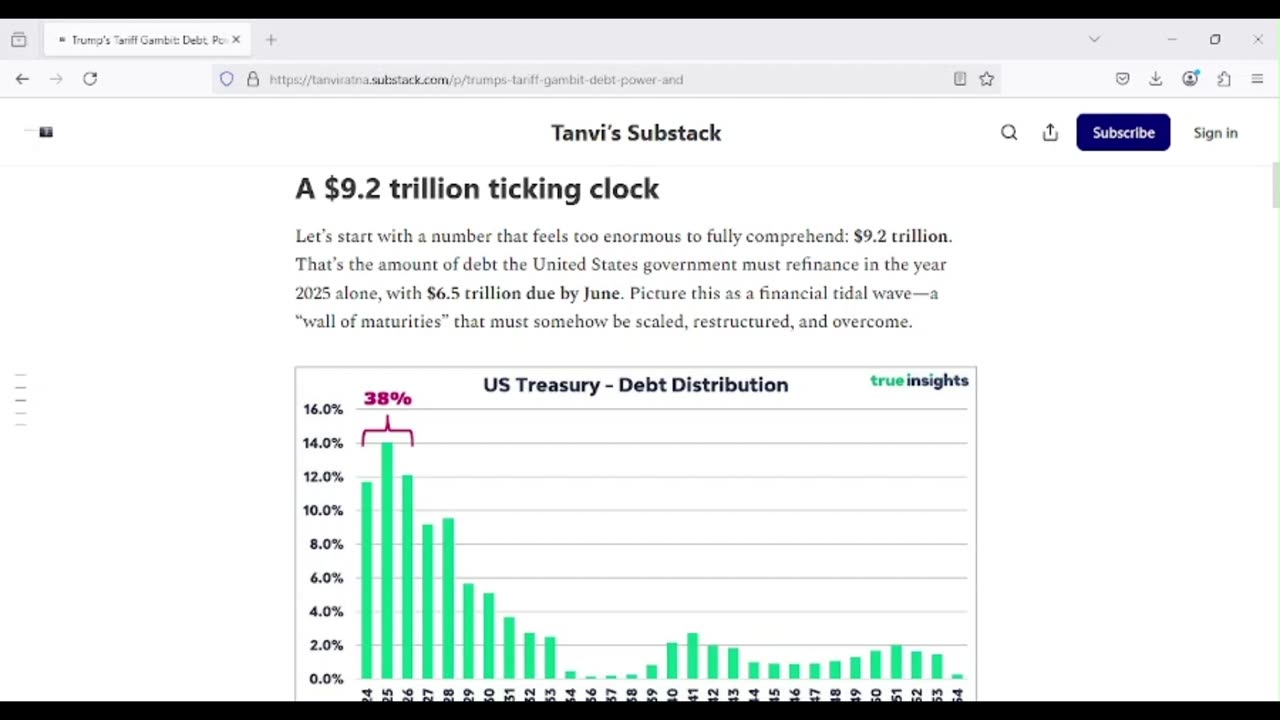The image size is (1280, 720).
Task: Open the Firefox hamburger application menu
Action: (1258, 79)
